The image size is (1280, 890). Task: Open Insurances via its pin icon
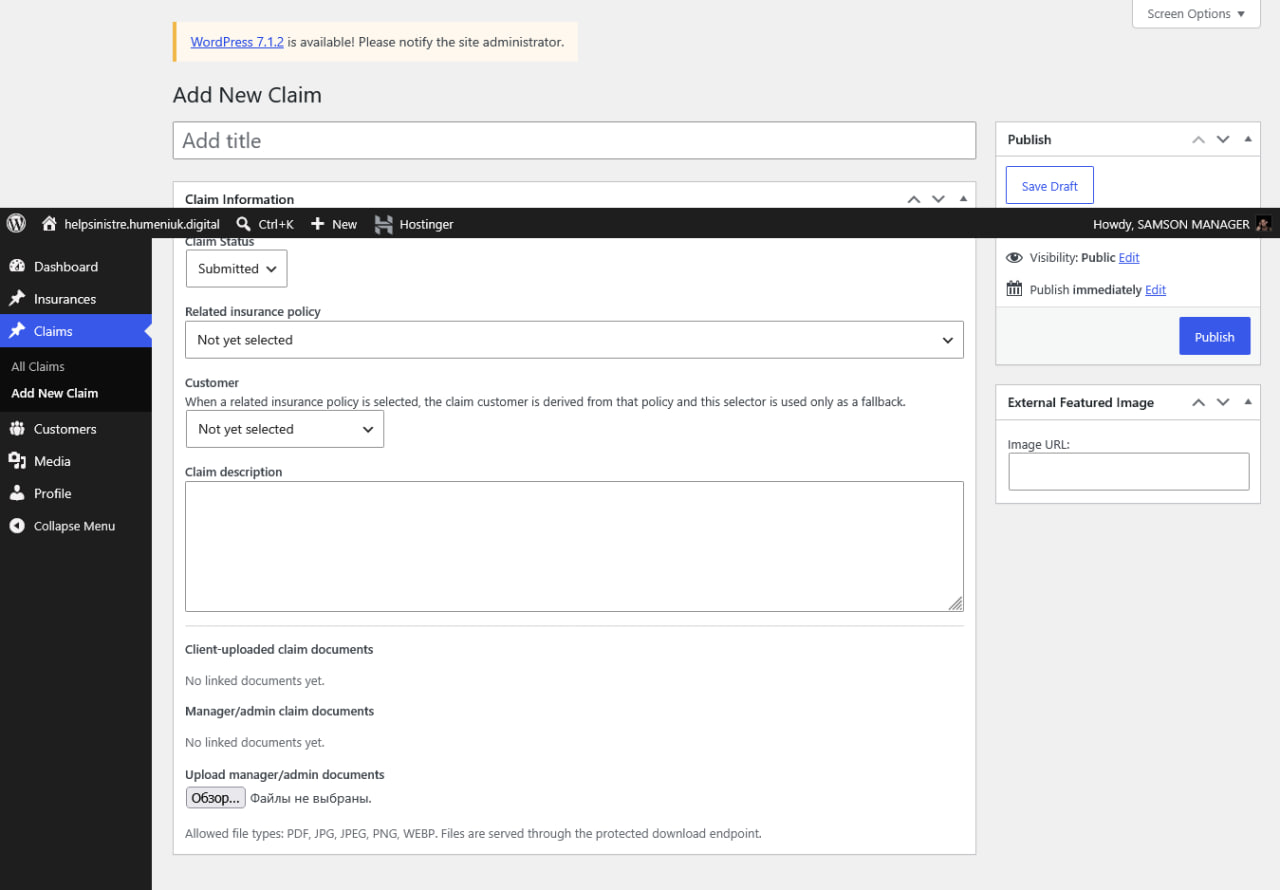(x=17, y=299)
